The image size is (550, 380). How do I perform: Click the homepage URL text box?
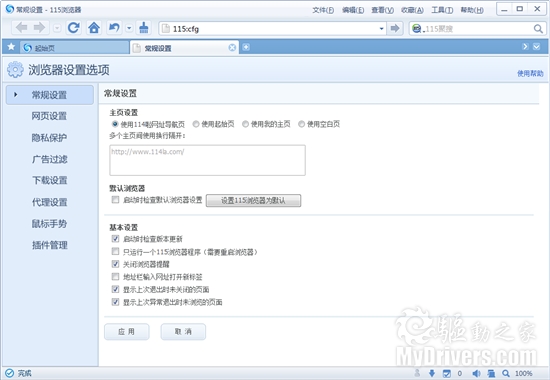click(207, 160)
